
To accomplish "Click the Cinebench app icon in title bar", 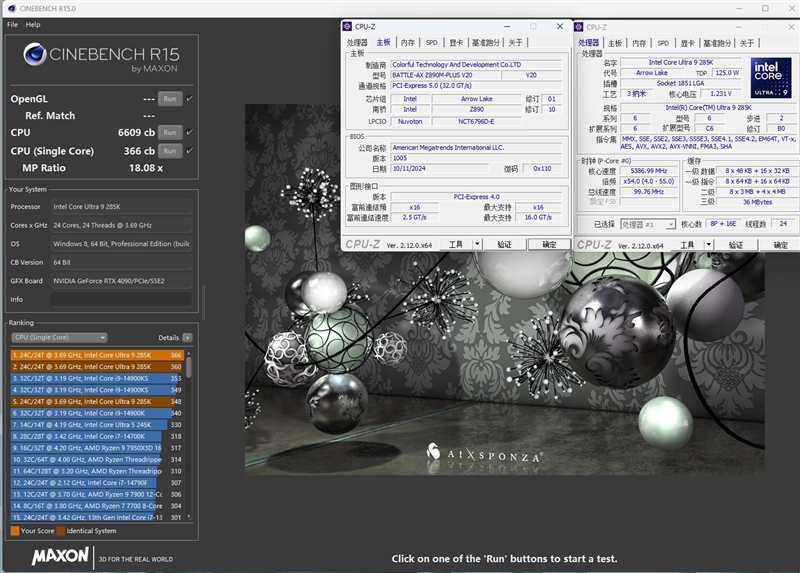I will click(x=11, y=8).
